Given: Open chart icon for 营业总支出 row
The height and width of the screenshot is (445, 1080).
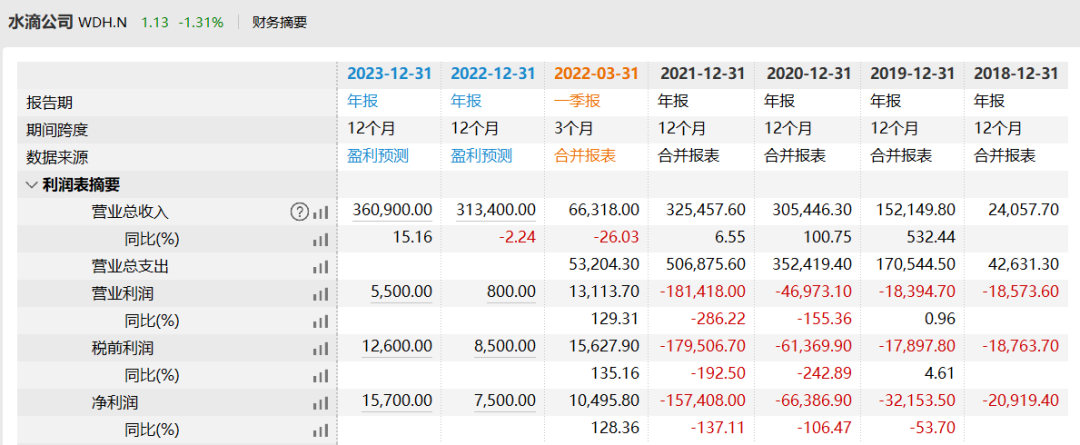Looking at the screenshot, I should (321, 267).
